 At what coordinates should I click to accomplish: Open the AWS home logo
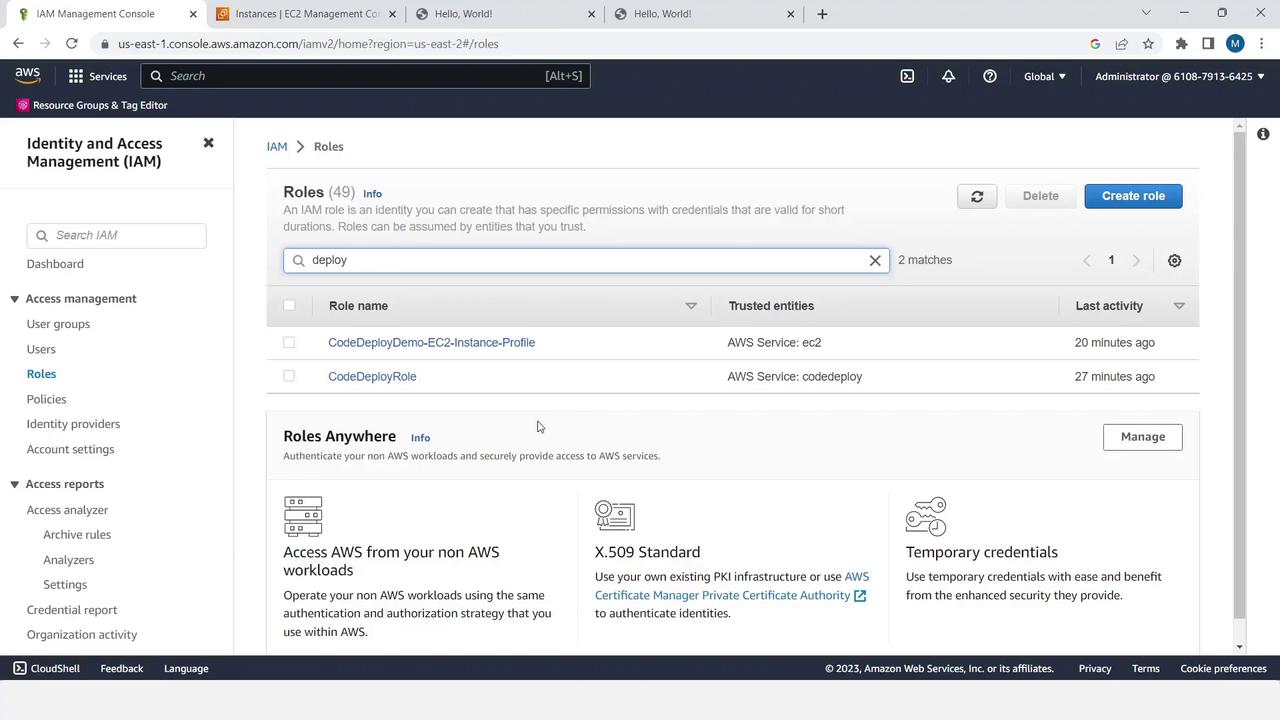pyautogui.click(x=27, y=76)
